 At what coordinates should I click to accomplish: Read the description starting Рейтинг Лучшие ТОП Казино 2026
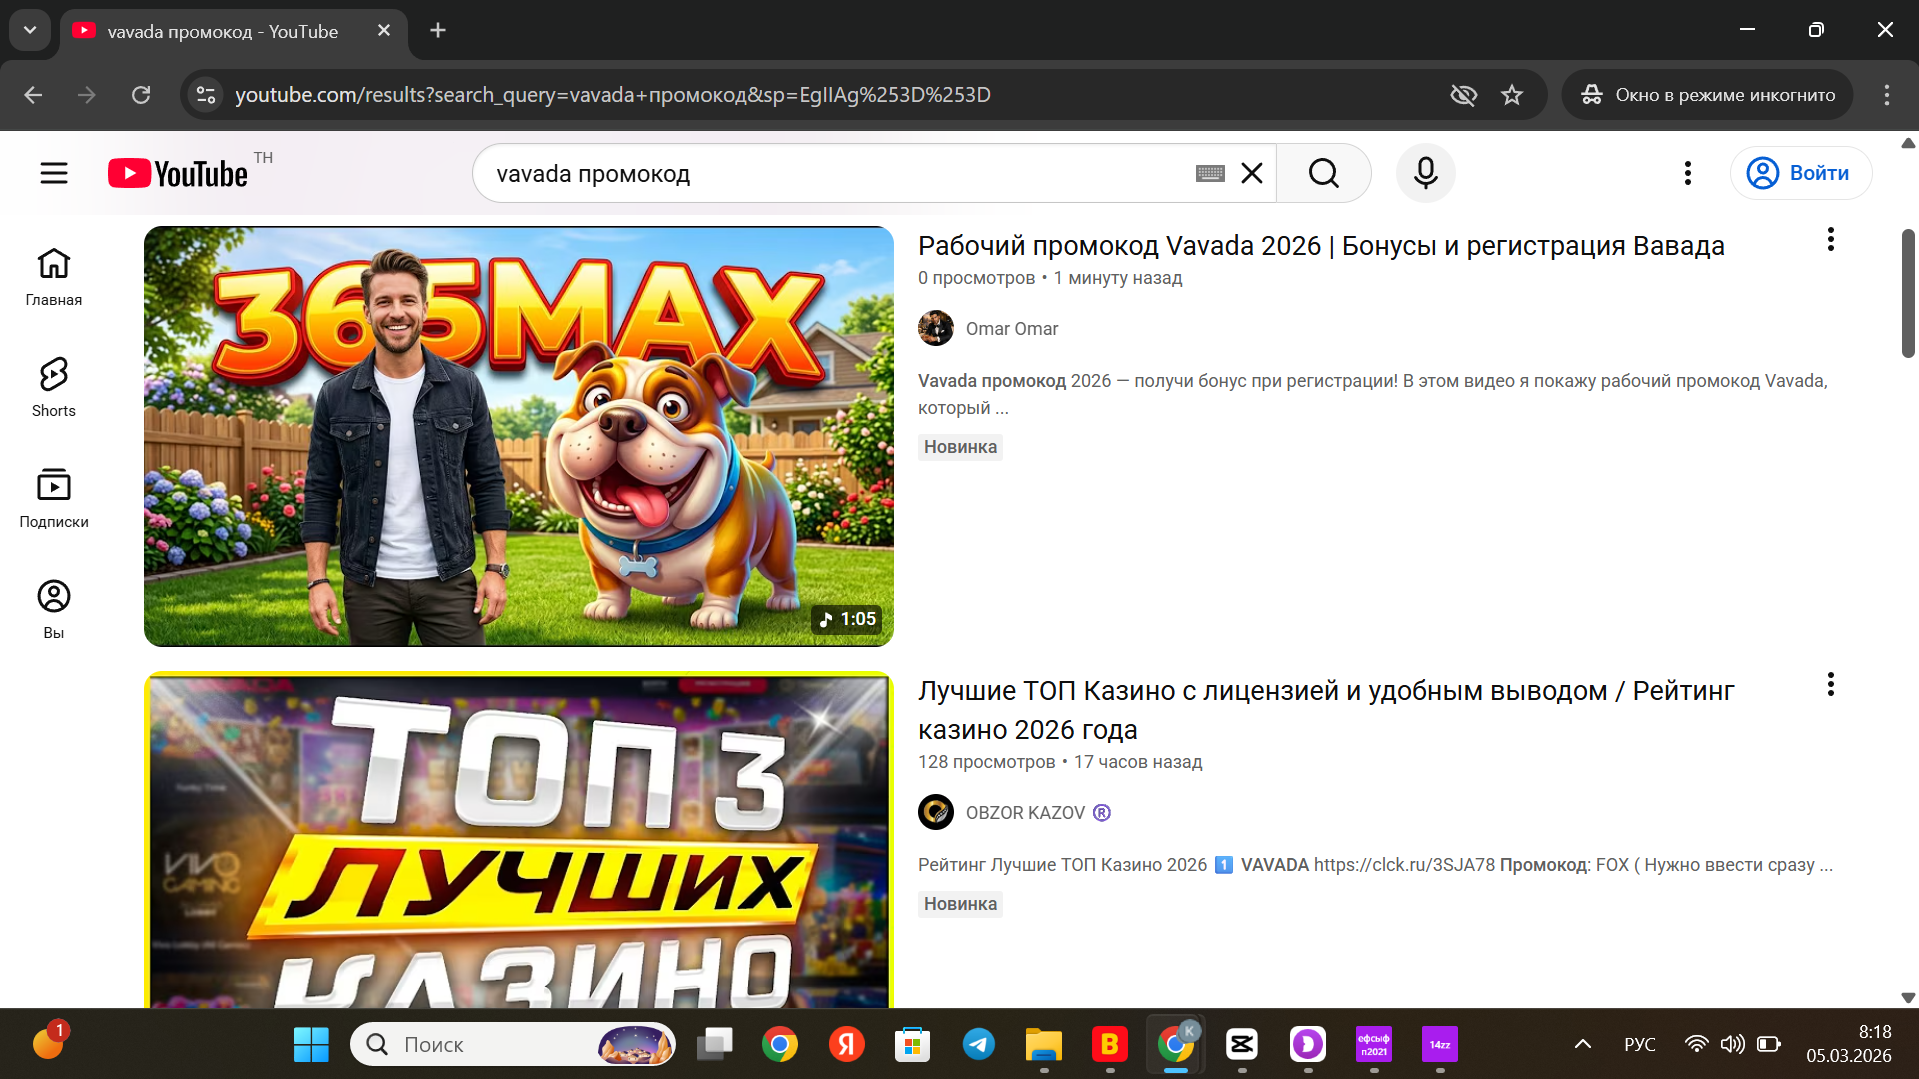(x=1375, y=865)
